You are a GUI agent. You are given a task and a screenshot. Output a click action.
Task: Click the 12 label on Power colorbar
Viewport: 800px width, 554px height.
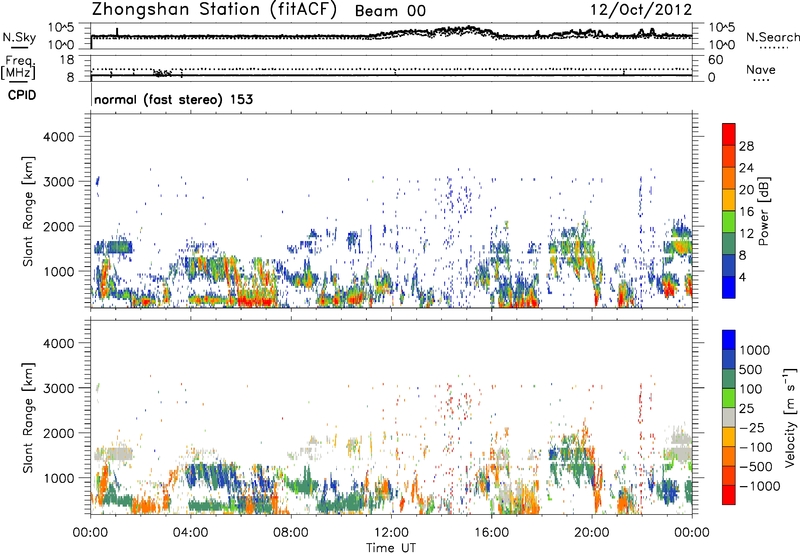746,234
